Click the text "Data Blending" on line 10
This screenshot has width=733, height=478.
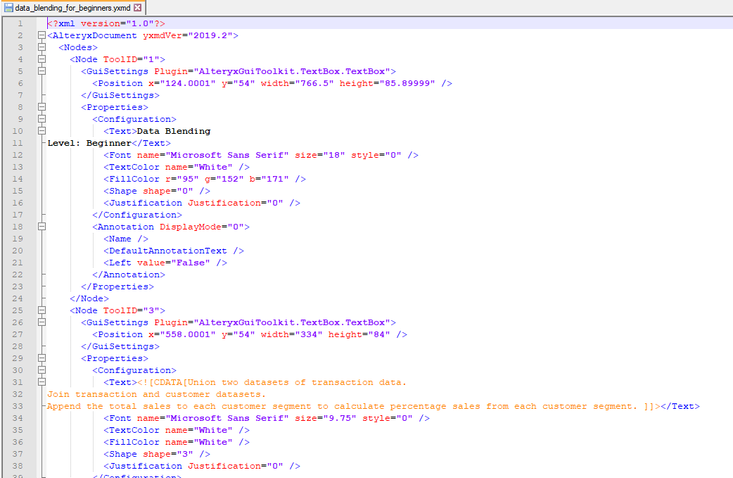tap(174, 131)
